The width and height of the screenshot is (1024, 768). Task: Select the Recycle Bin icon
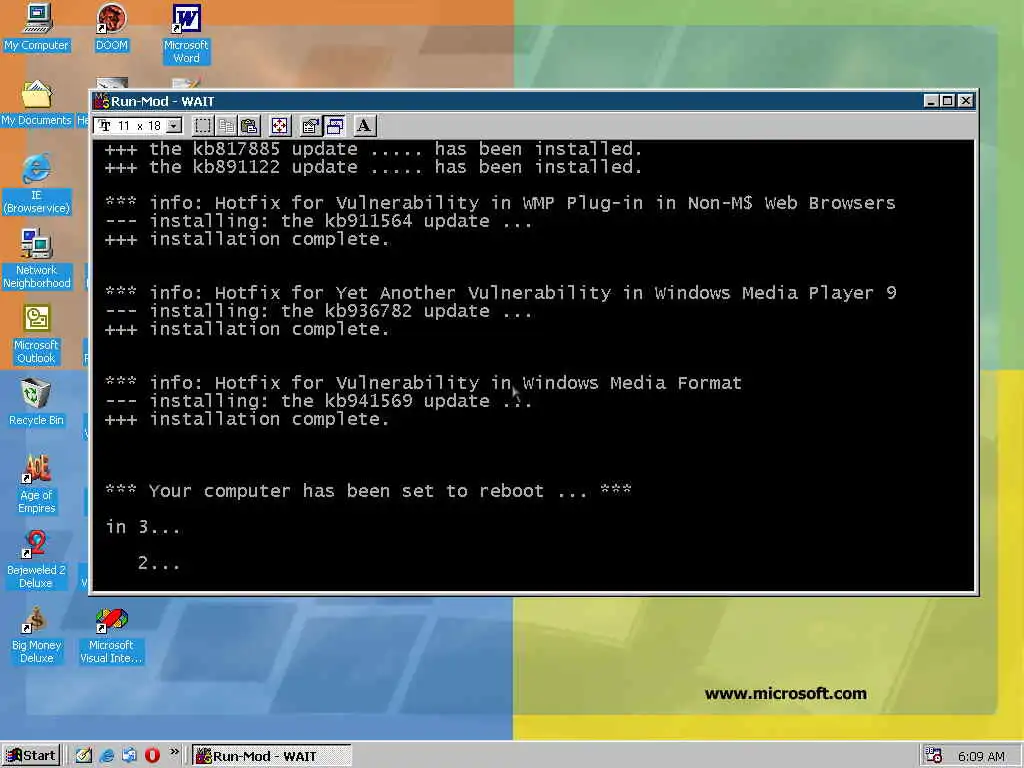coord(36,403)
